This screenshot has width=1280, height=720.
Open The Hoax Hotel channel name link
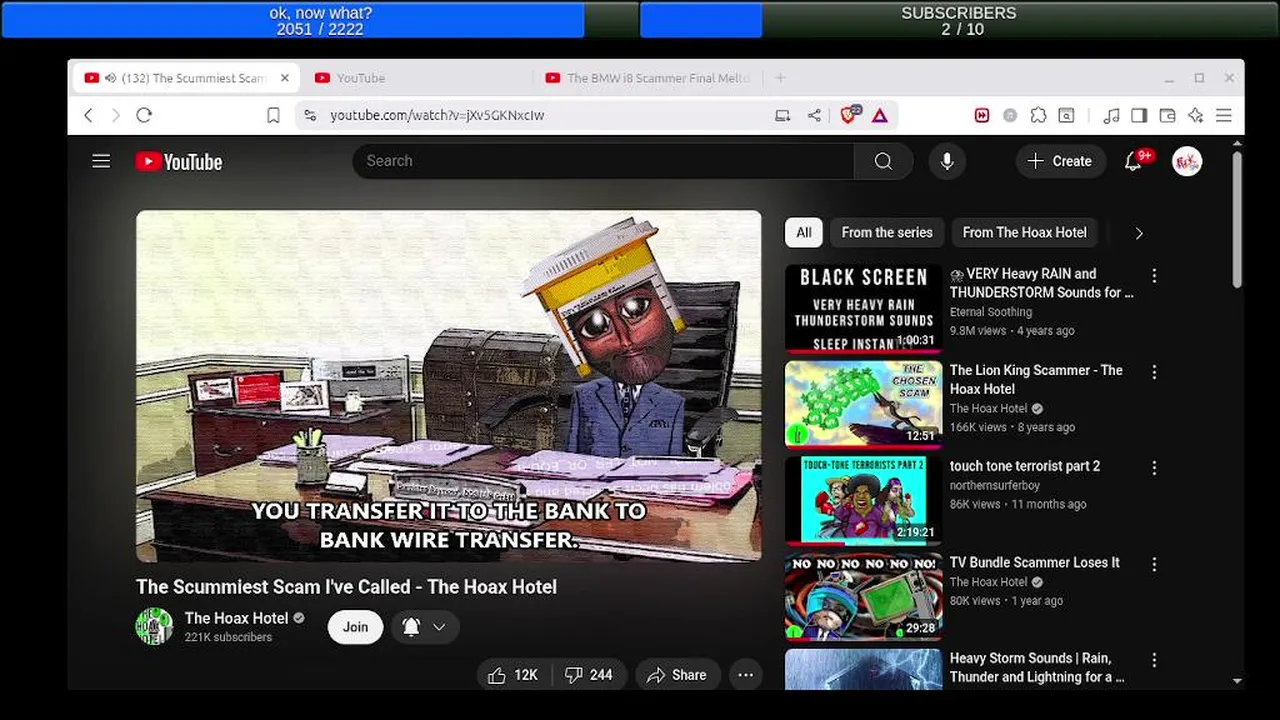pyautogui.click(x=236, y=618)
